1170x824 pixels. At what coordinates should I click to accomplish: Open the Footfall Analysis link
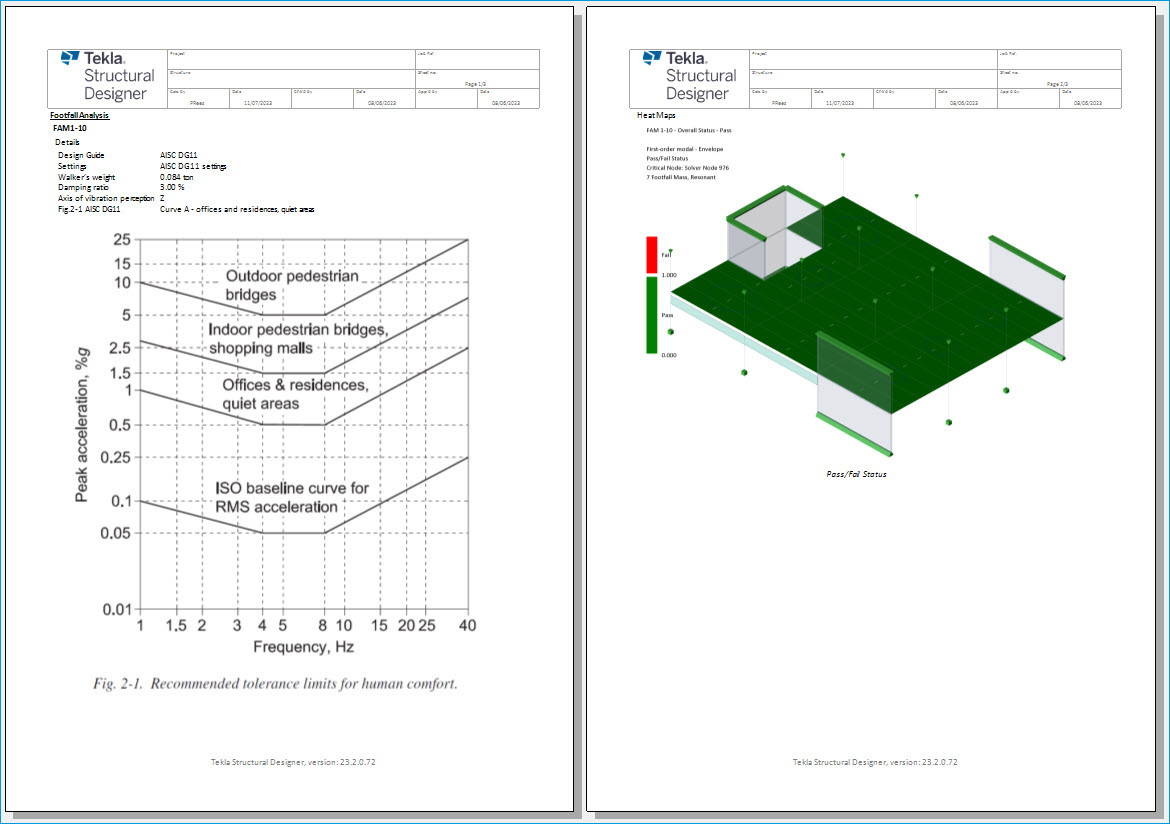click(x=80, y=116)
